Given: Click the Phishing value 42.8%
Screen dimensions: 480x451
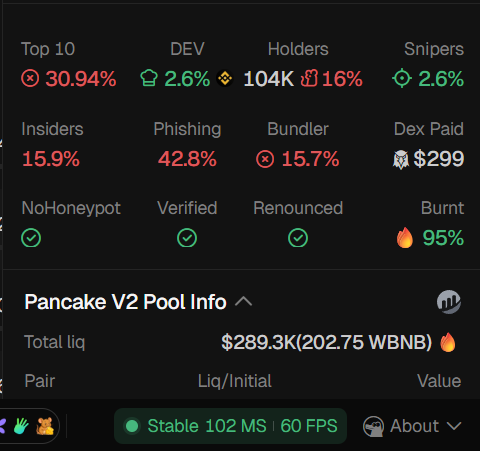Looking at the screenshot, I should [x=187, y=159].
